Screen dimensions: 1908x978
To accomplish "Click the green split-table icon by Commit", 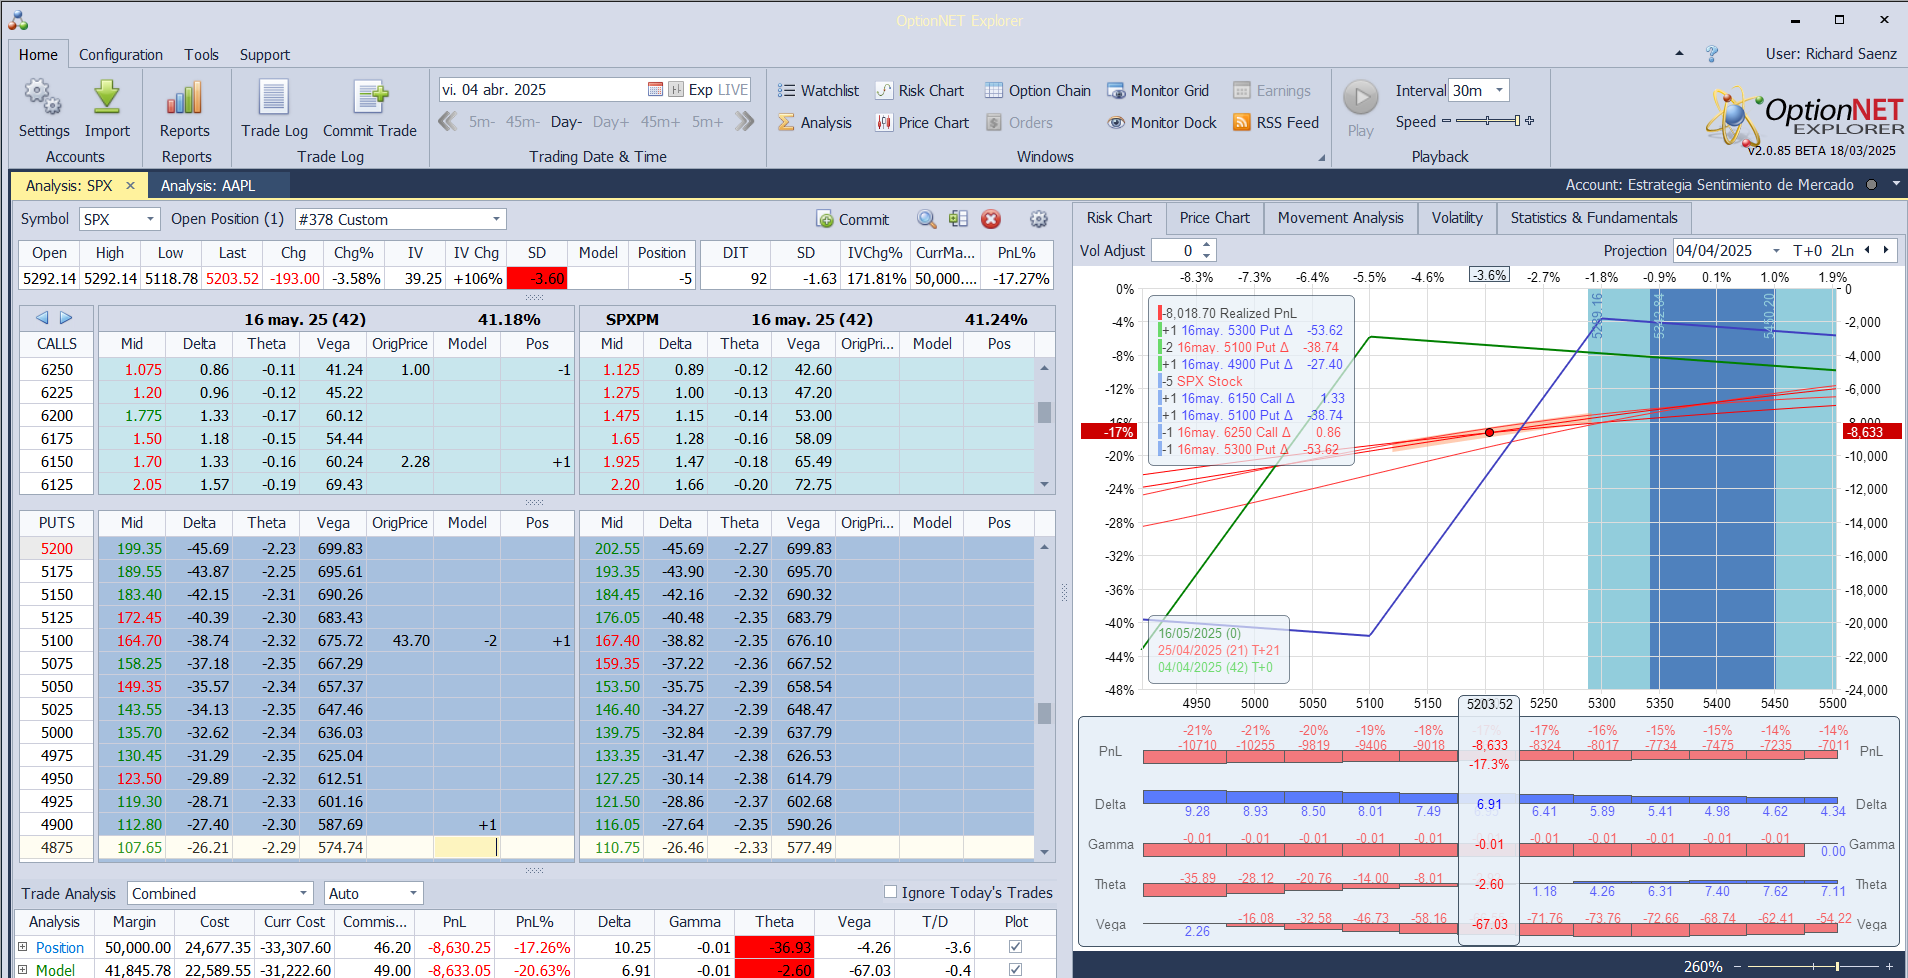I will (958, 219).
